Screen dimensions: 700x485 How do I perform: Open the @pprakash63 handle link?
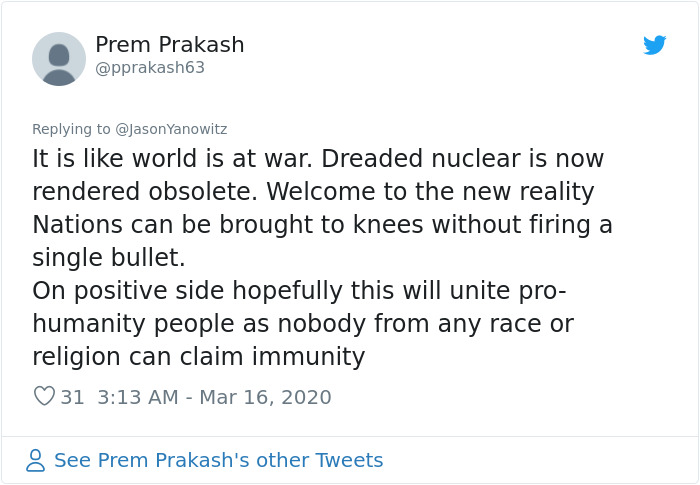149,68
